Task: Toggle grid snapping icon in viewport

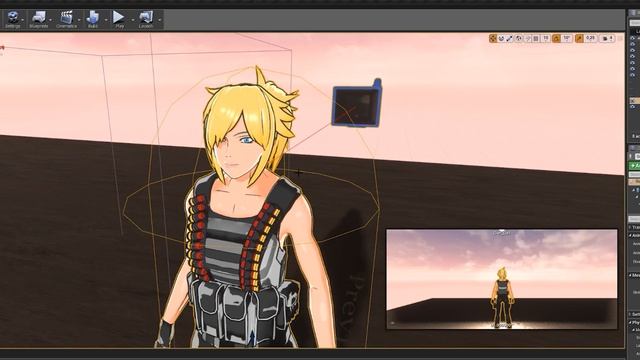Action: [x=536, y=38]
